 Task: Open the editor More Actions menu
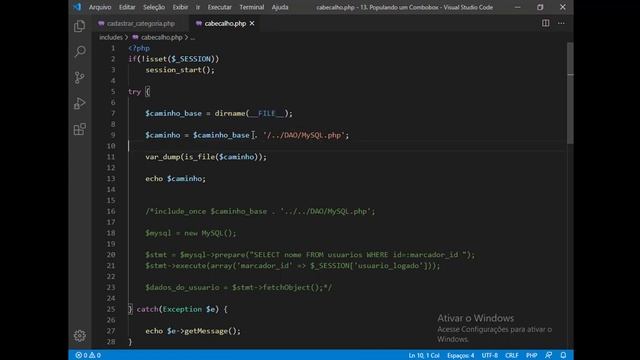coord(561,23)
